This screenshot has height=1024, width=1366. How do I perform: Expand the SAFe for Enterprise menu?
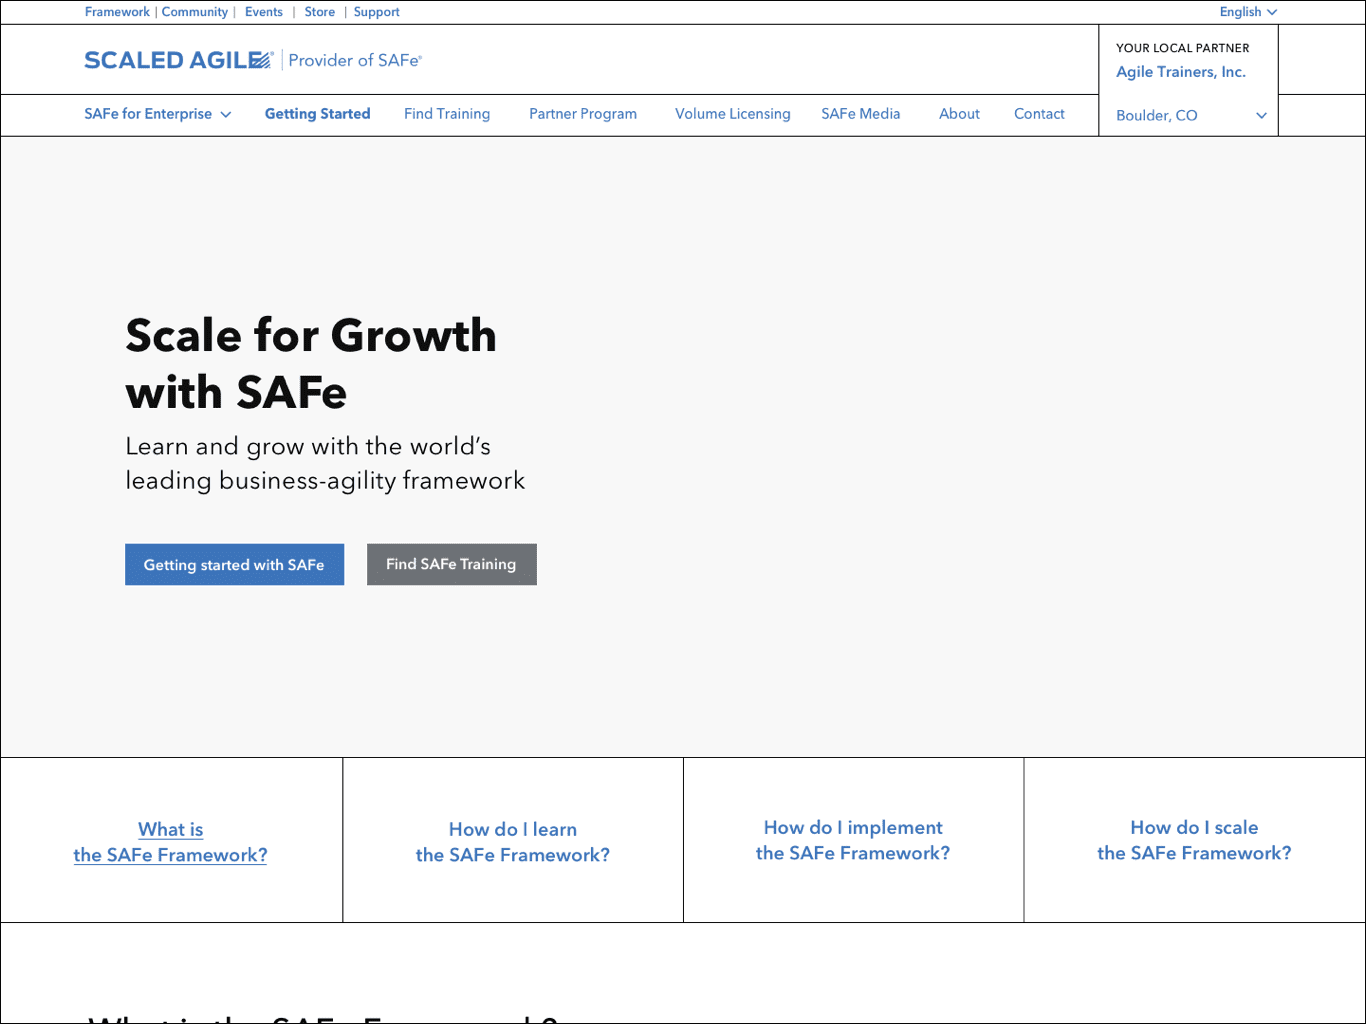tap(158, 114)
